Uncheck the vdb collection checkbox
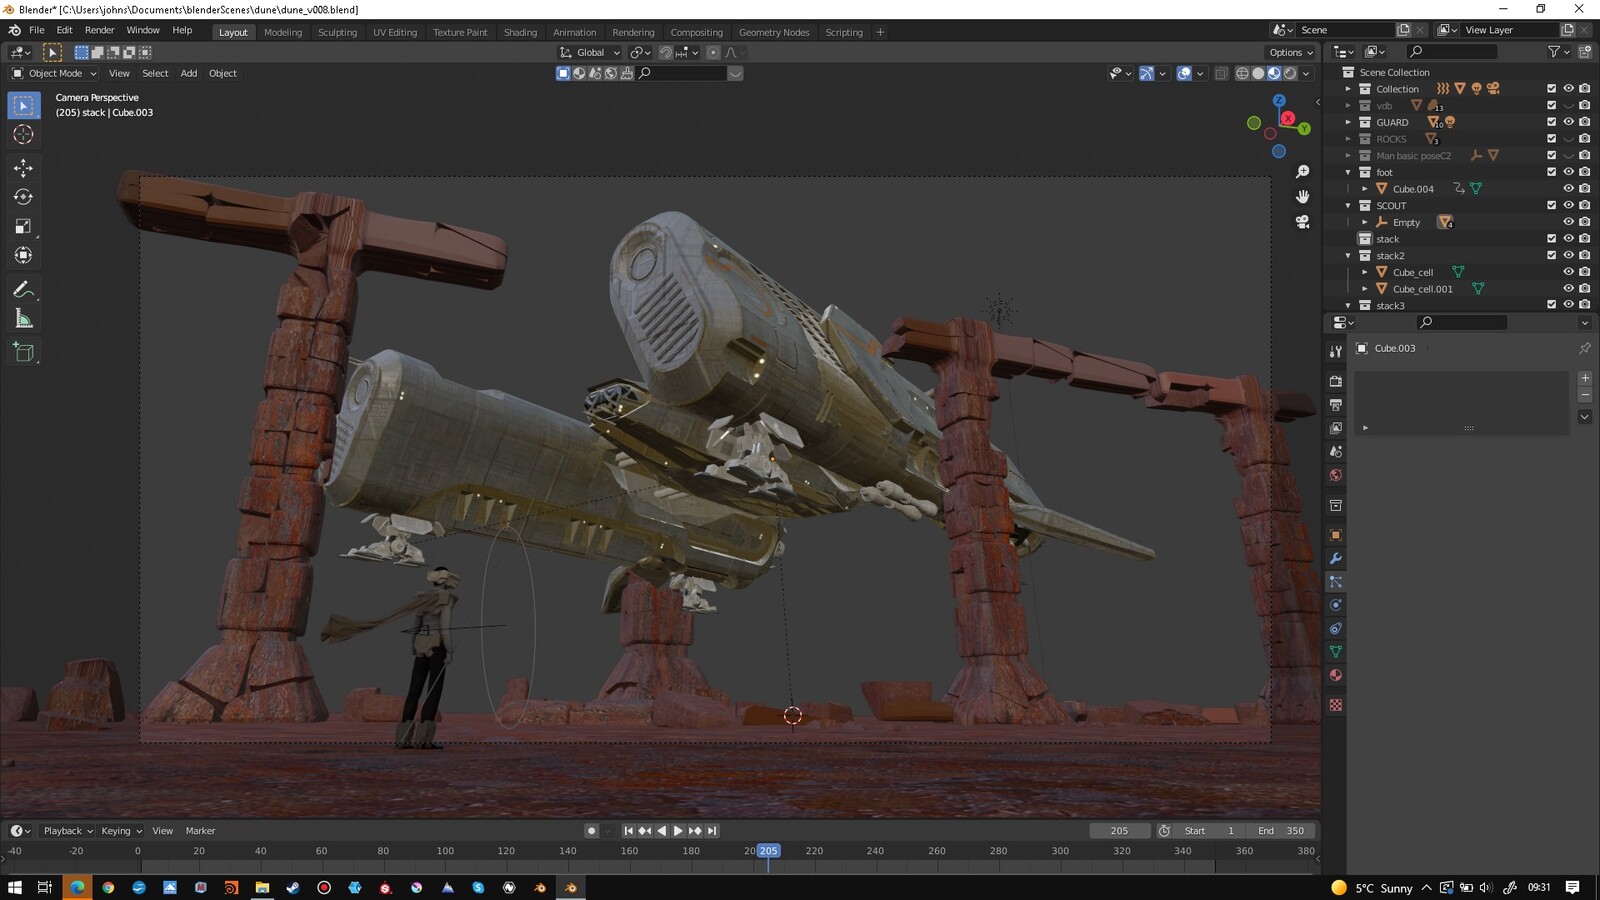The width and height of the screenshot is (1600, 900). pyautogui.click(x=1551, y=105)
